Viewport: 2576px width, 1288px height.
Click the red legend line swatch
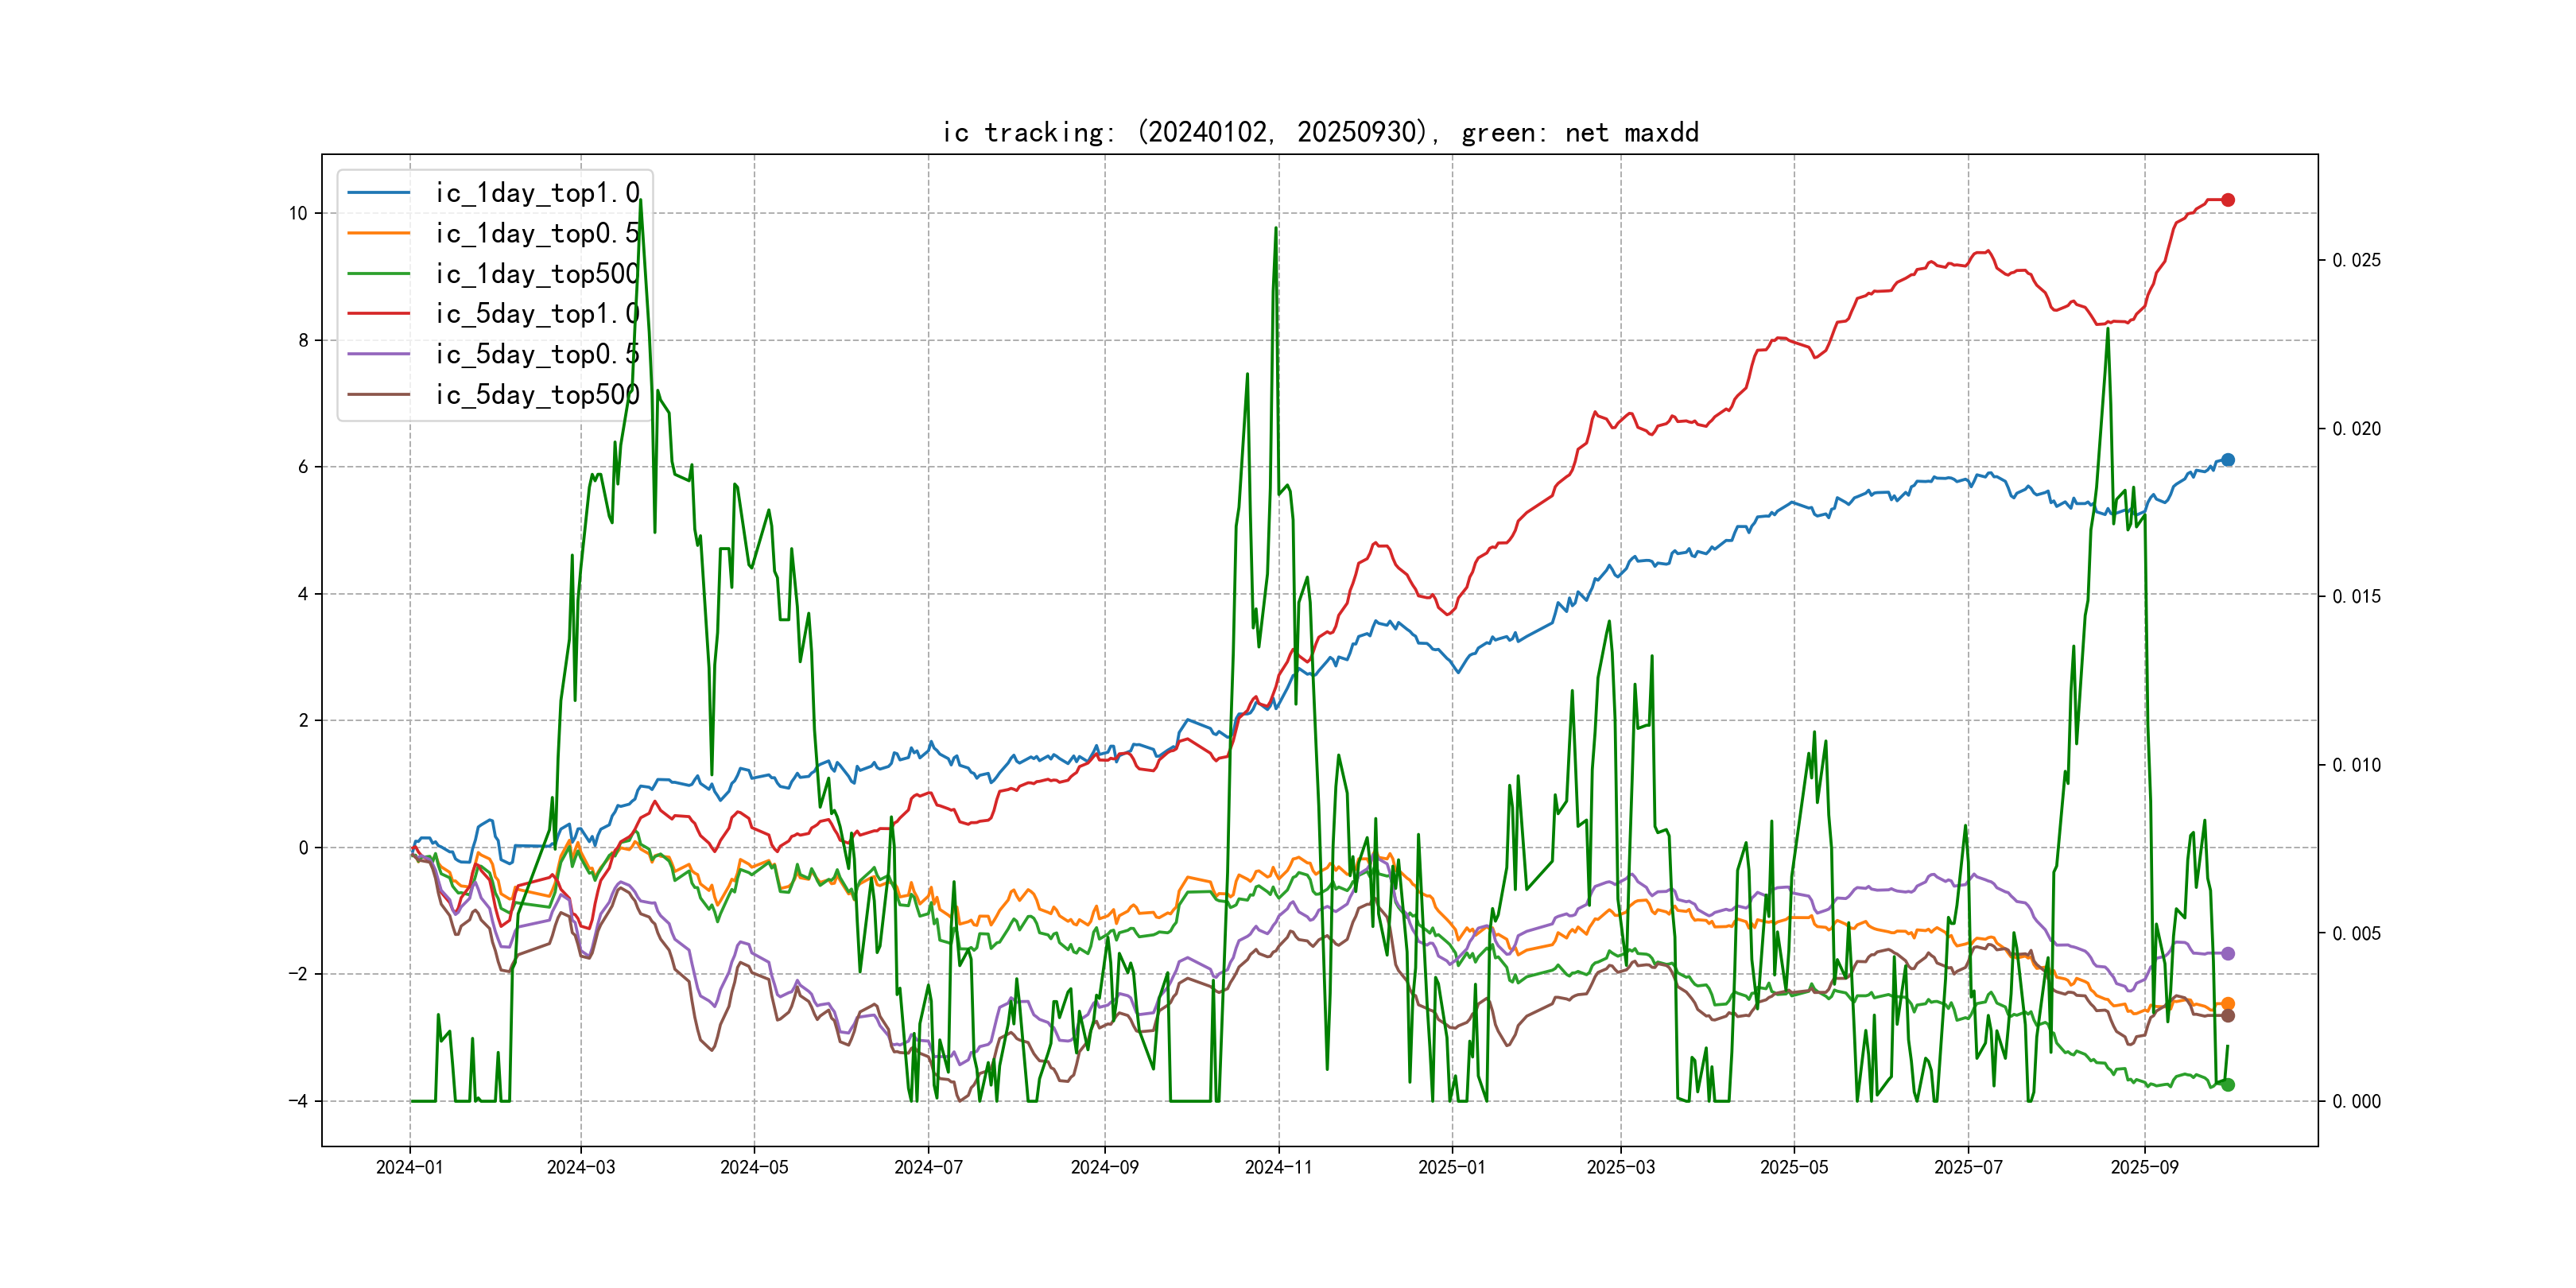pos(378,314)
